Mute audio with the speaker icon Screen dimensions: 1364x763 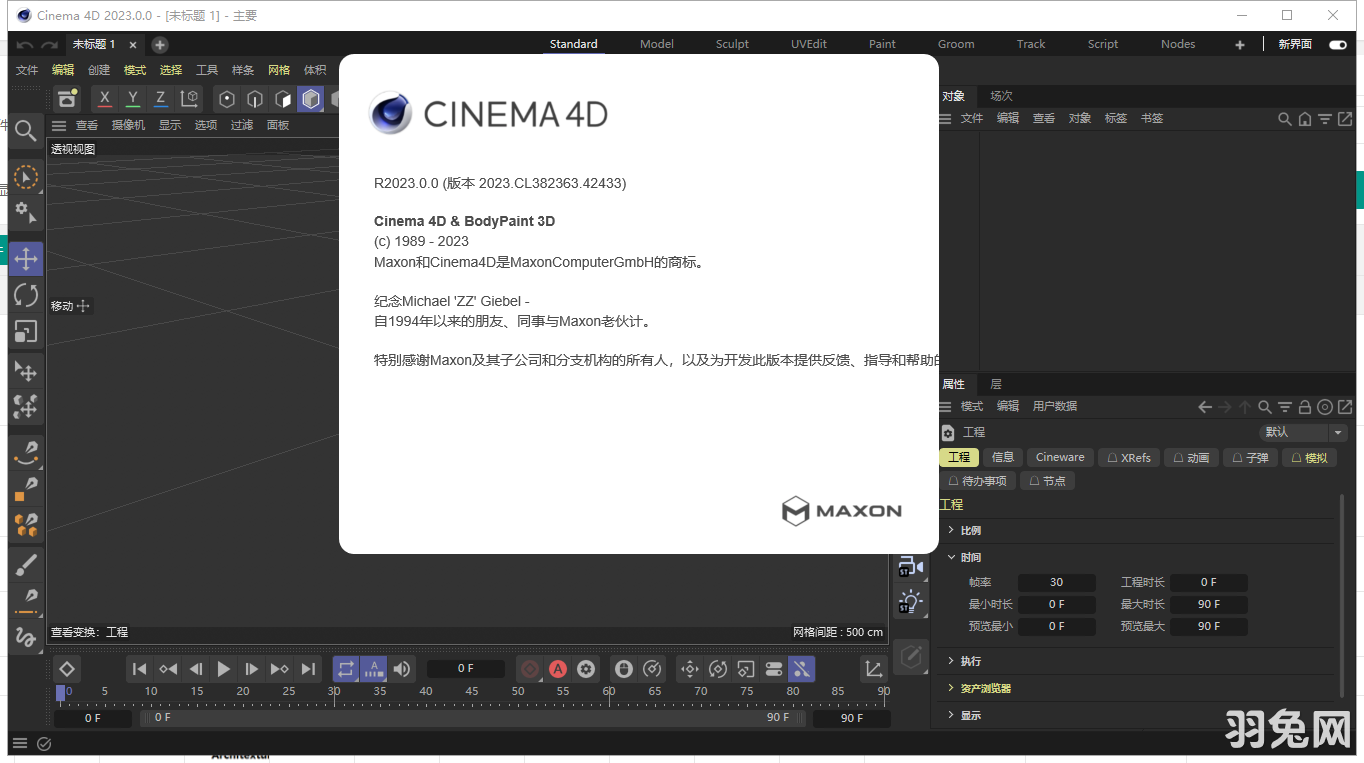[401, 668]
